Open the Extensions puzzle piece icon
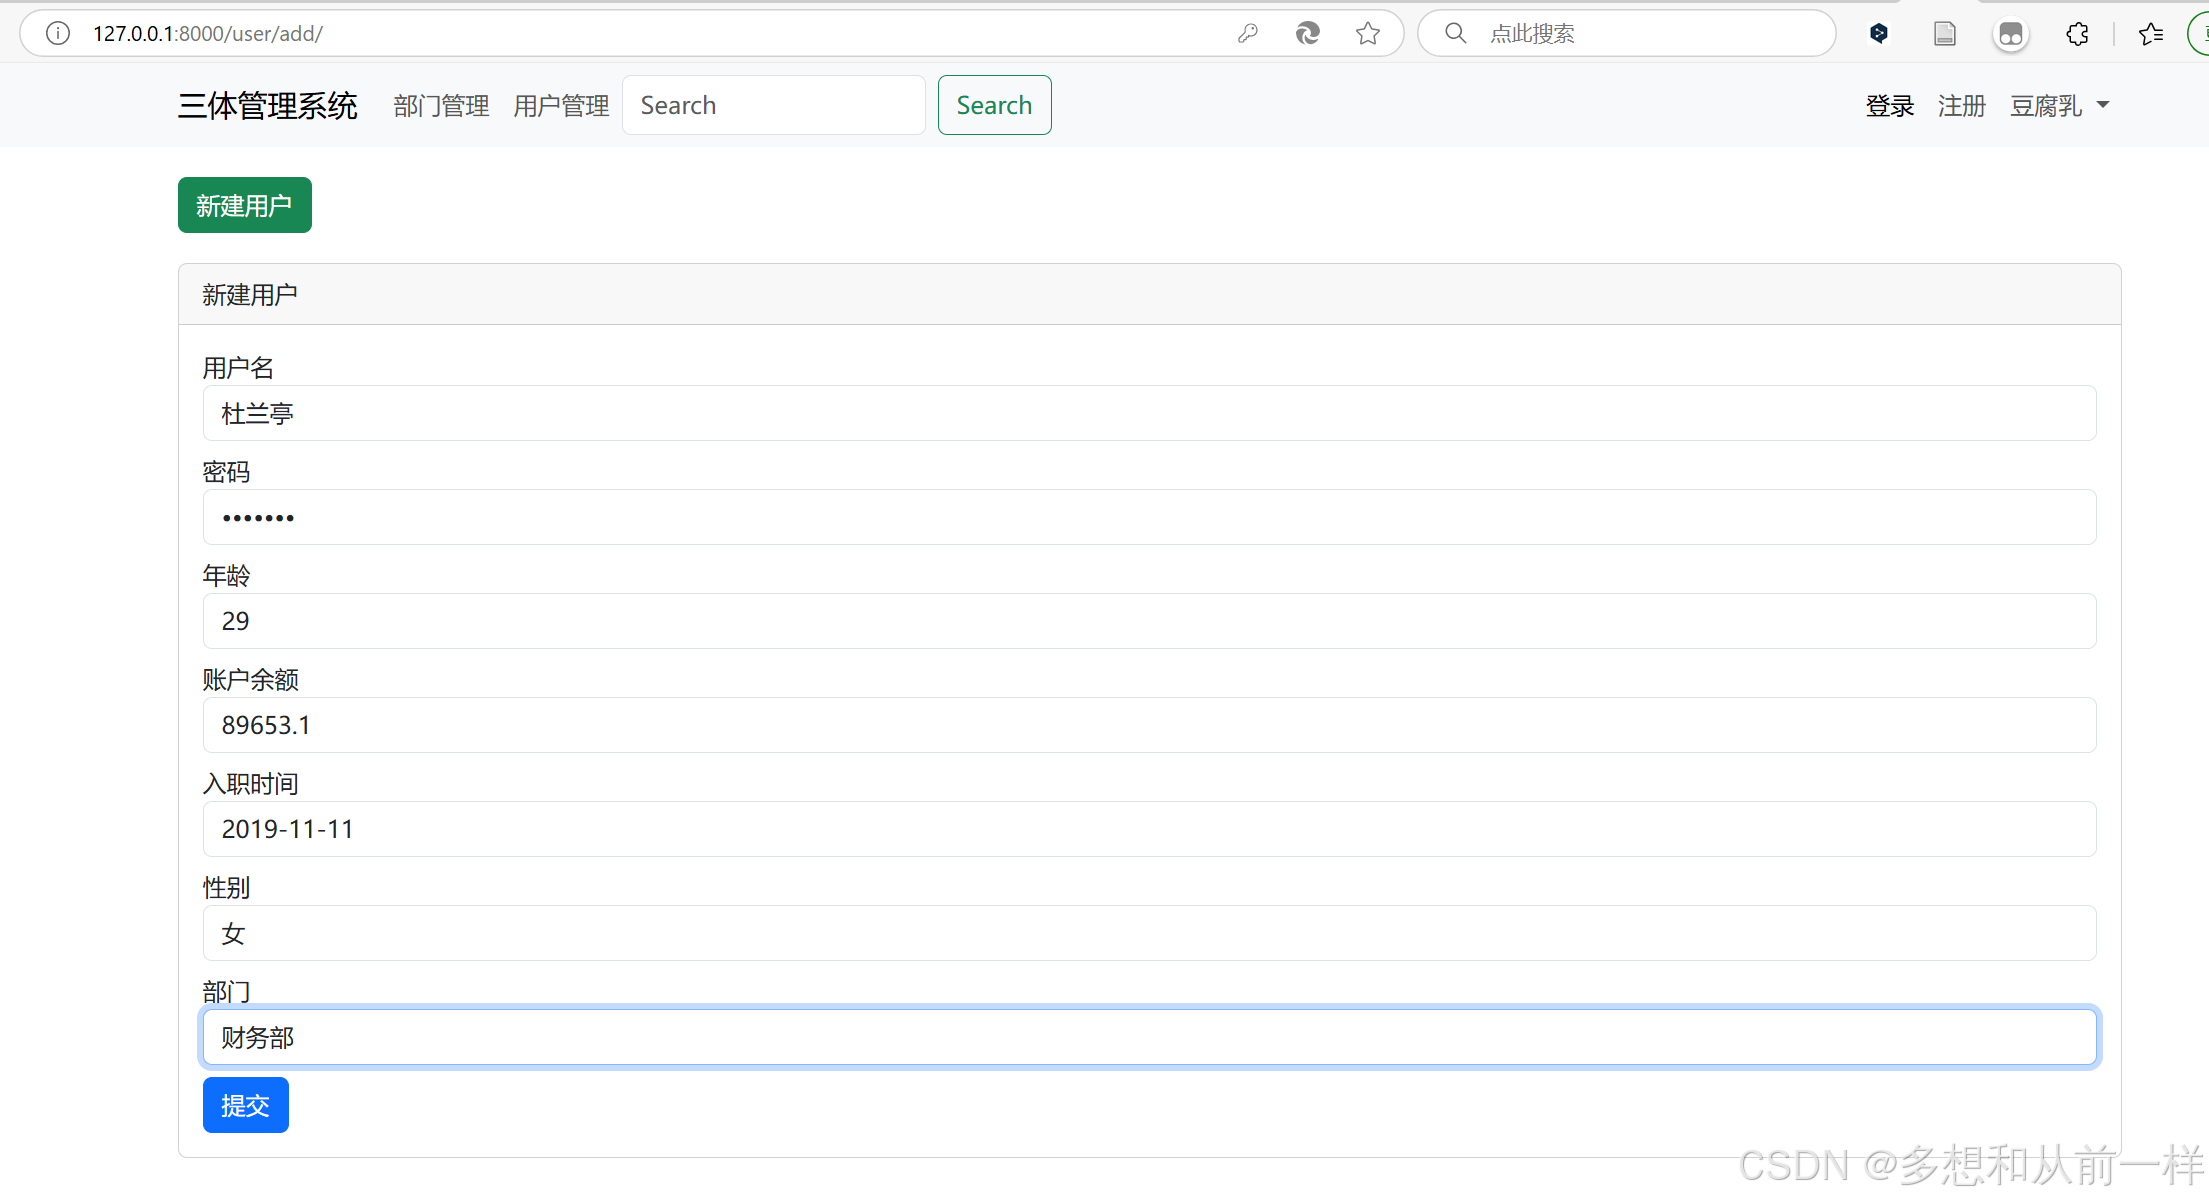 2077,33
